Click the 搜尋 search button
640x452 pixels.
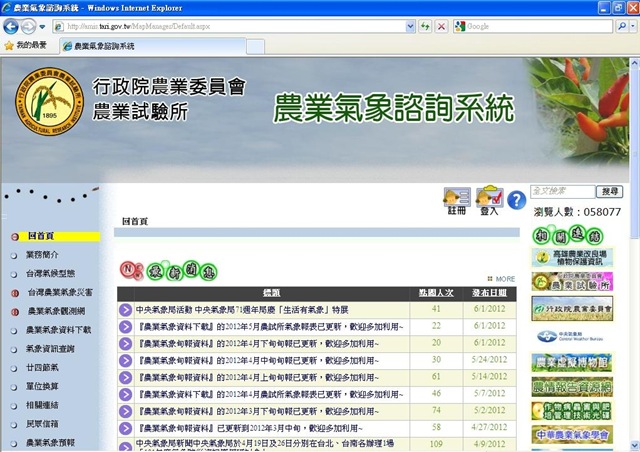[x=608, y=191]
